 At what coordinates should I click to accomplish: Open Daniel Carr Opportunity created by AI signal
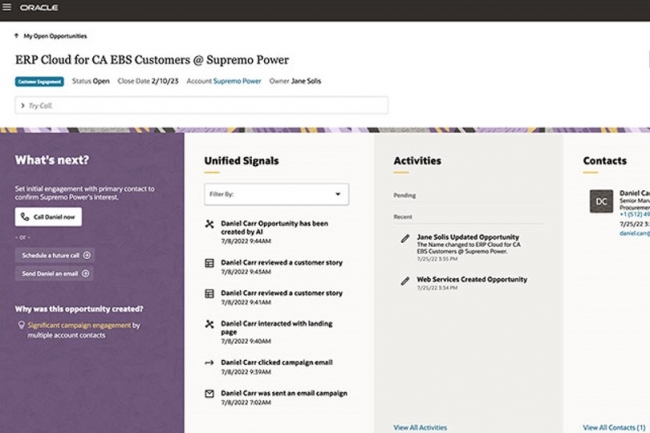274,227
